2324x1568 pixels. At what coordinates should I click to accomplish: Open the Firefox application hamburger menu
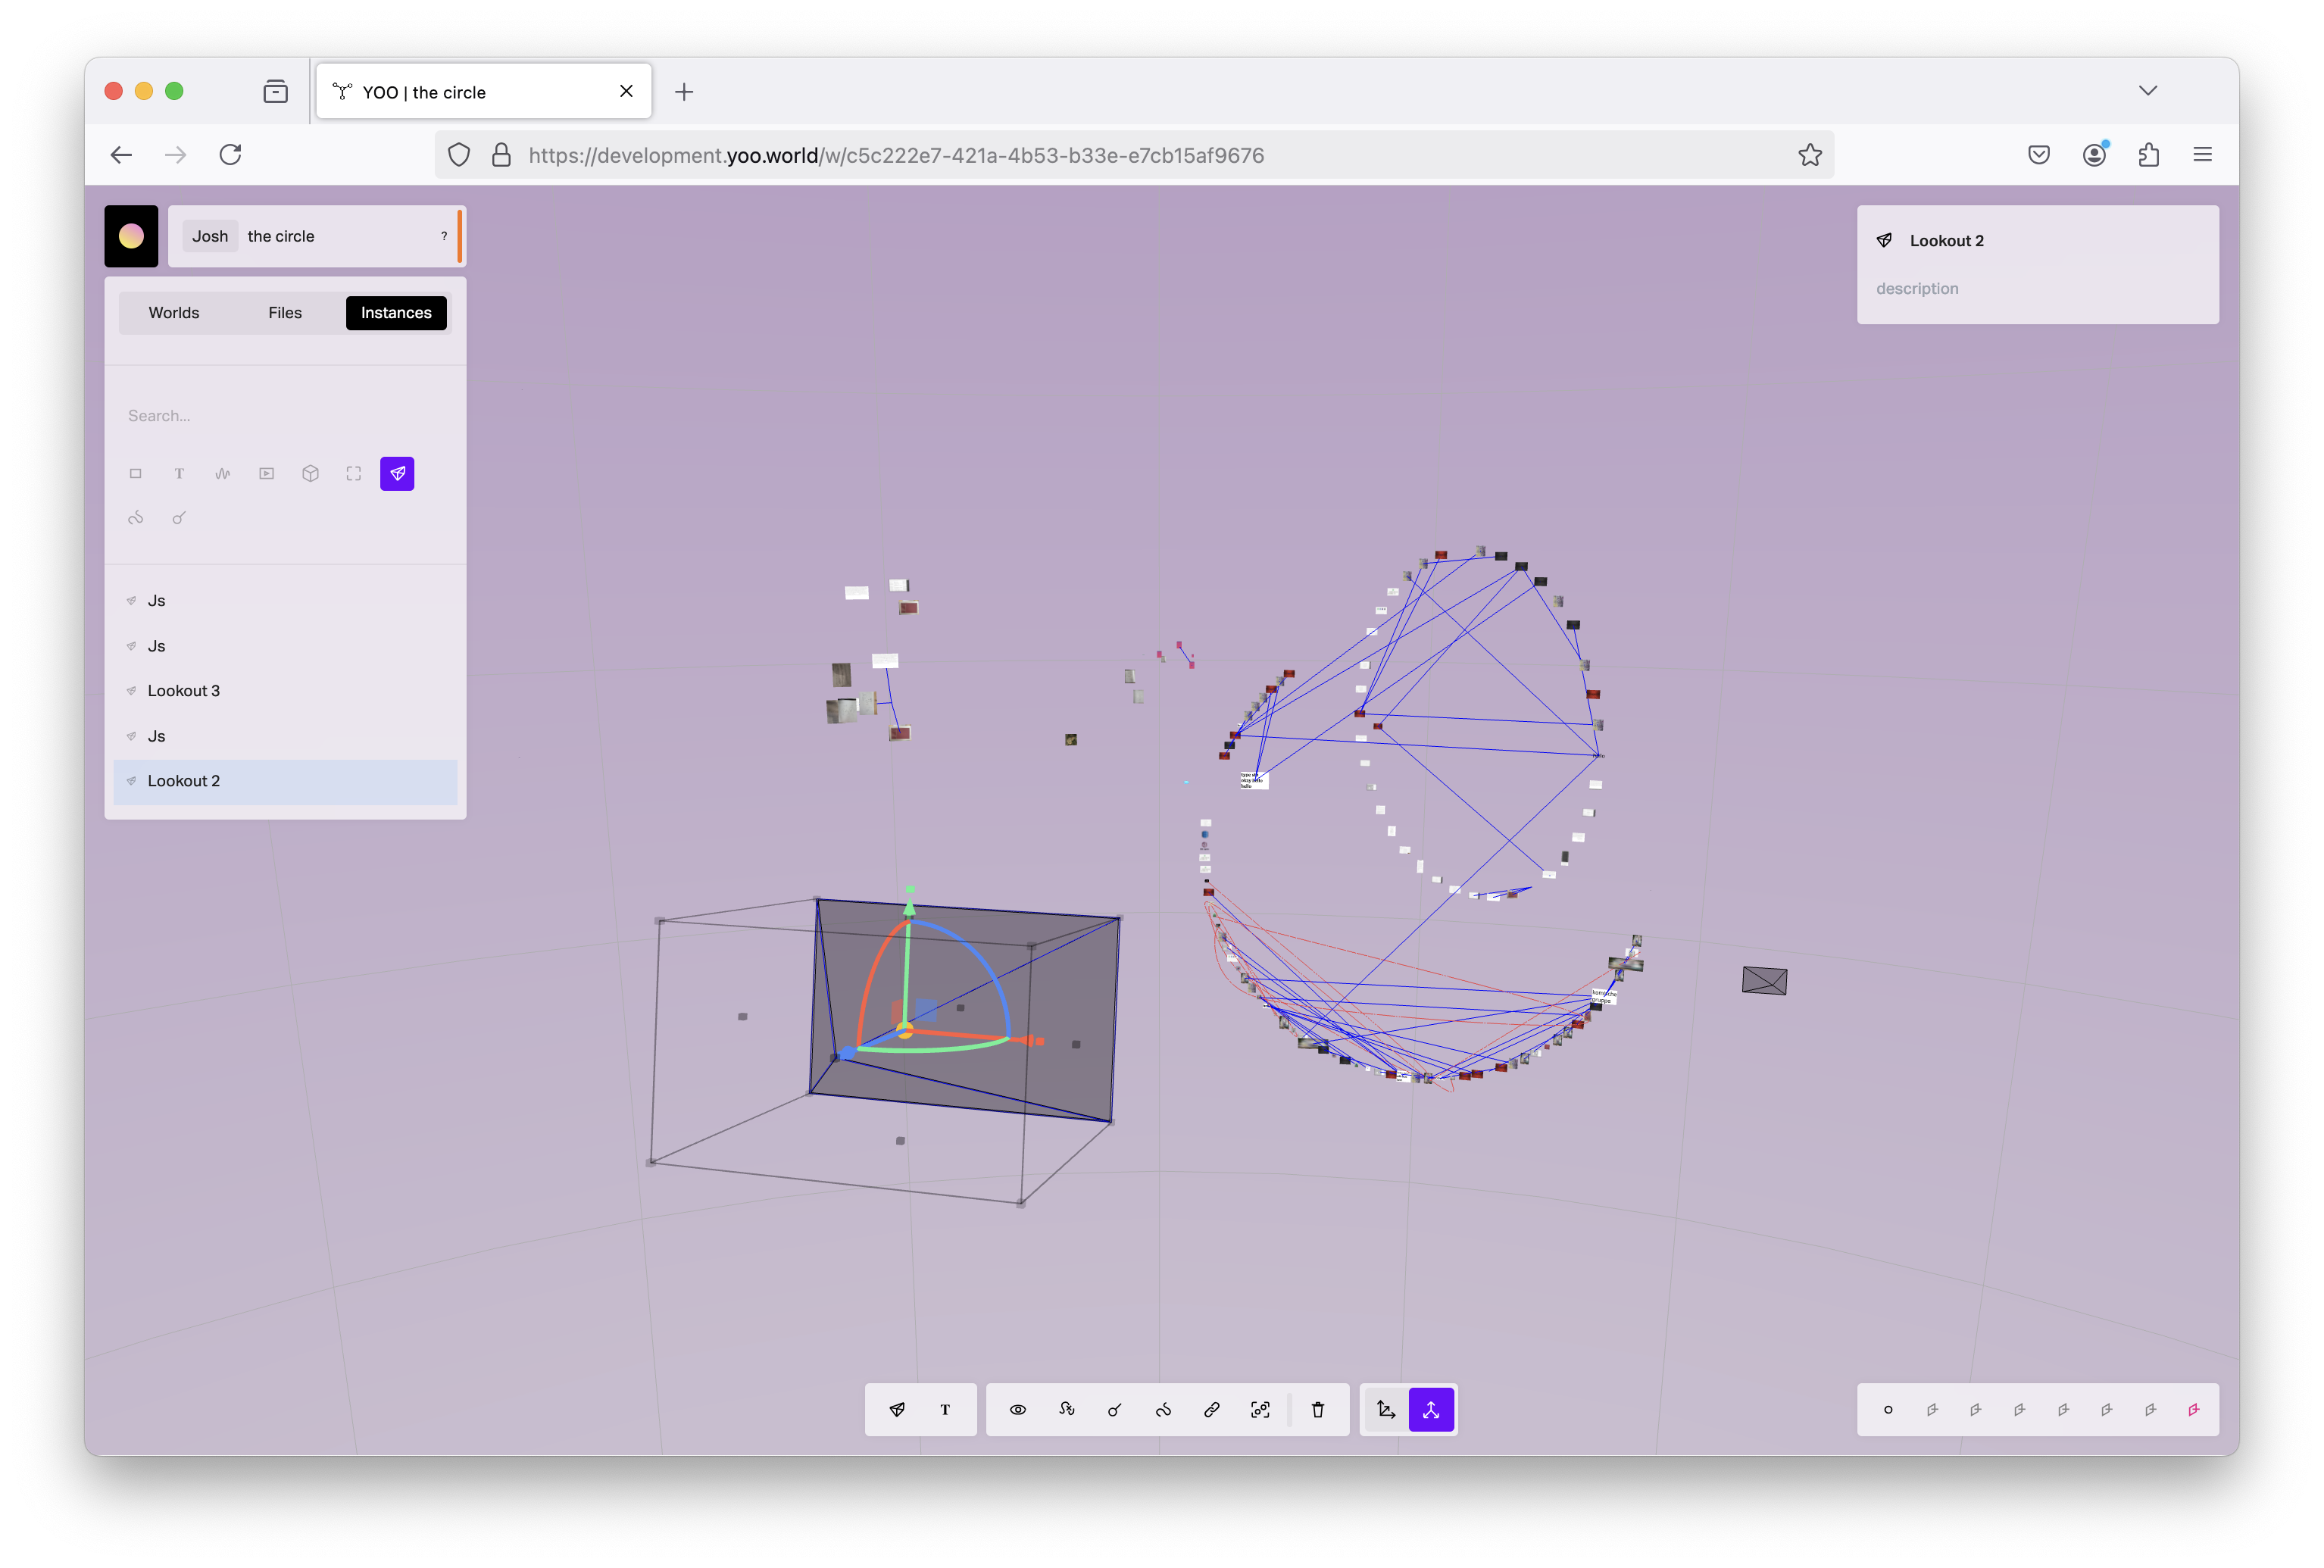pyautogui.click(x=2202, y=154)
